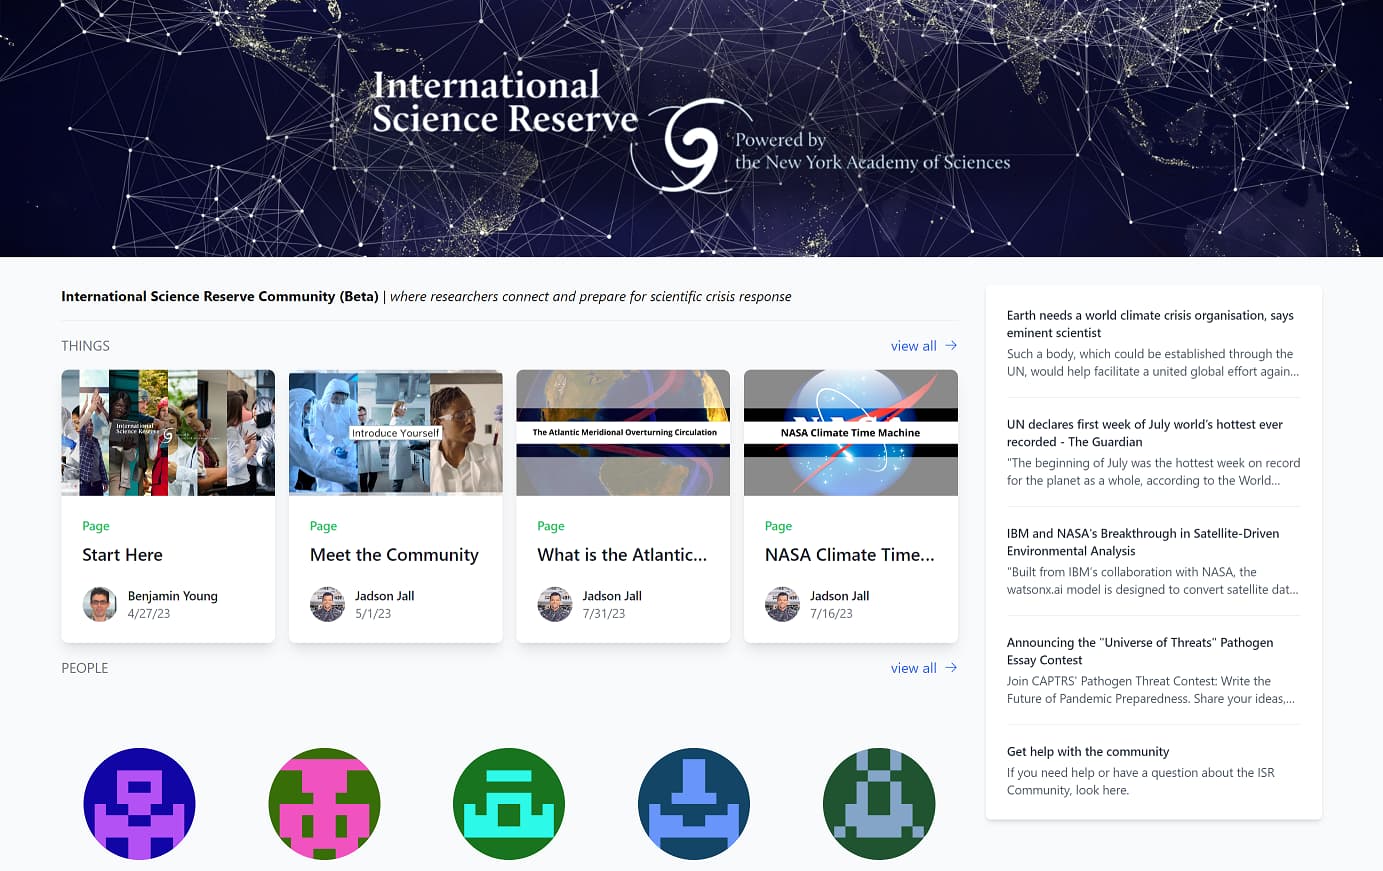Open the Start Here card thumbnail
This screenshot has height=871, width=1383.
[x=168, y=432]
